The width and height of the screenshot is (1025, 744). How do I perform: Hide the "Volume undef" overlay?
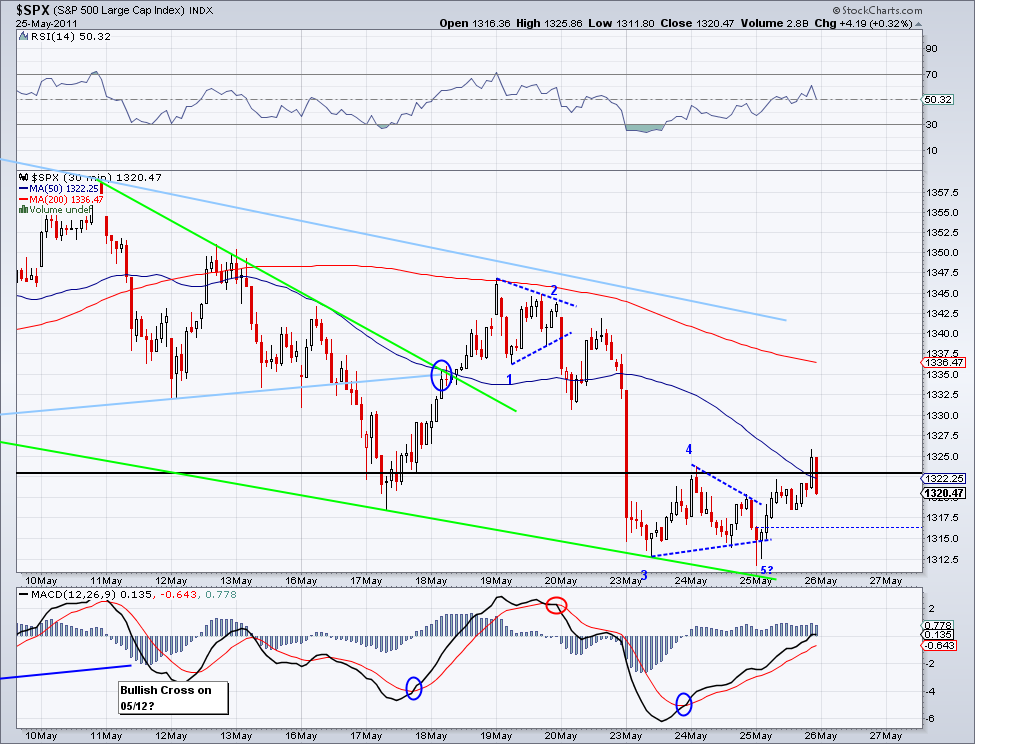coord(62,209)
